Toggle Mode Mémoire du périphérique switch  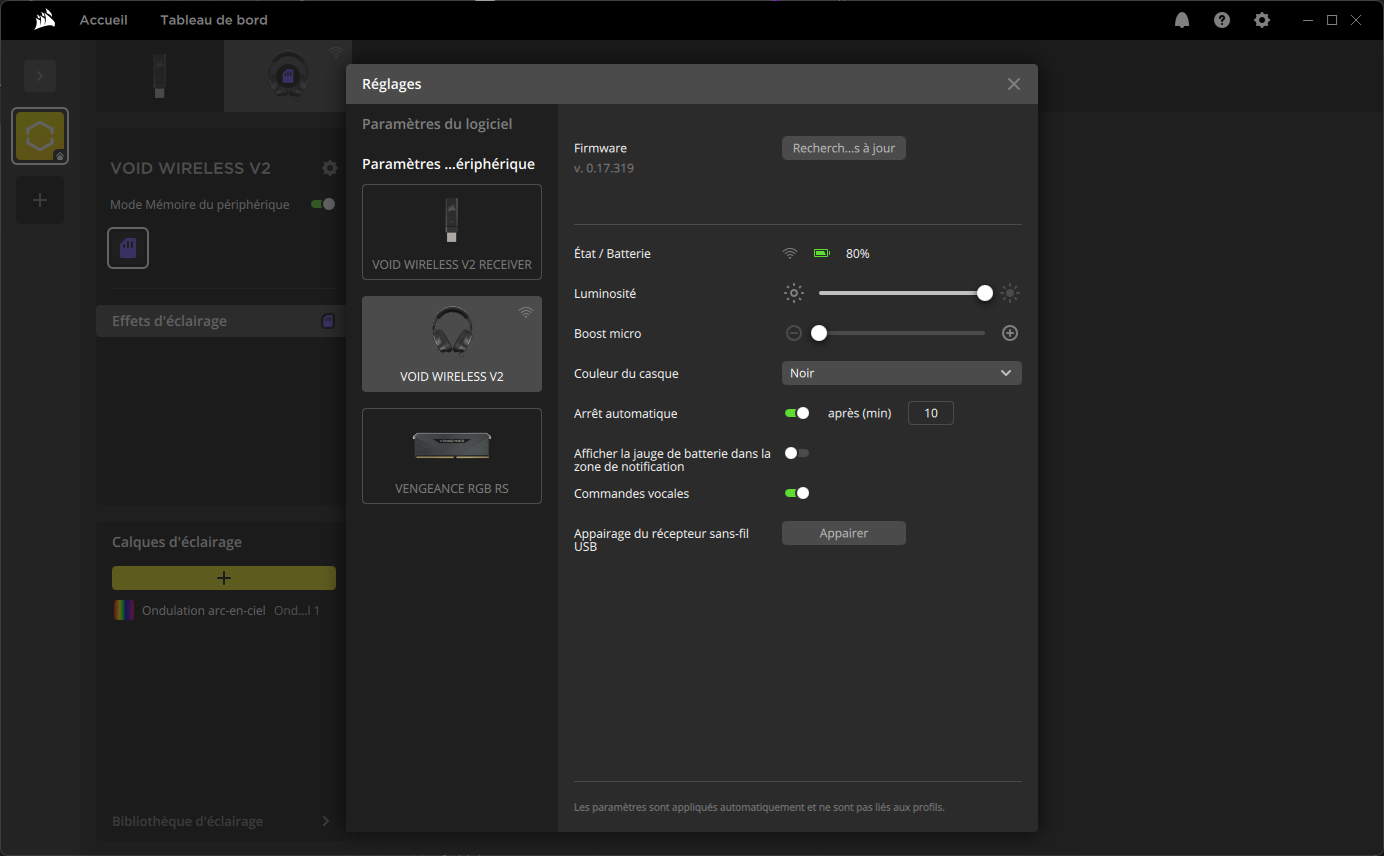coord(323,204)
